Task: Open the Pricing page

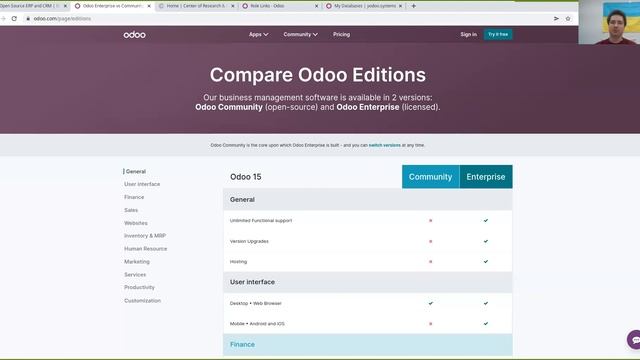Action: pos(341,34)
